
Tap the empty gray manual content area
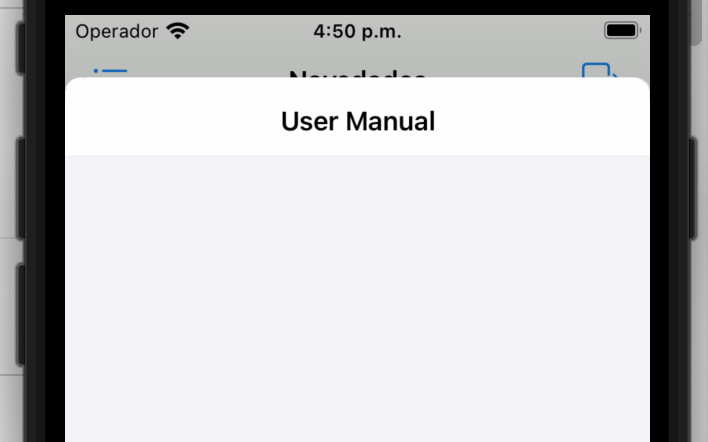coord(357,298)
